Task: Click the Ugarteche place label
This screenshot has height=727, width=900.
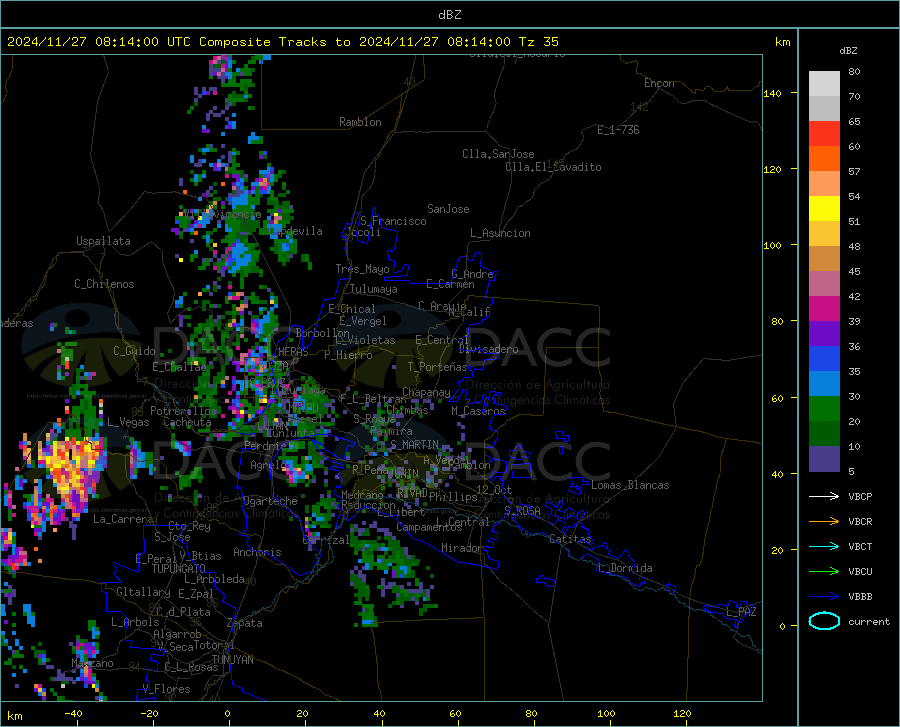Action: (270, 501)
